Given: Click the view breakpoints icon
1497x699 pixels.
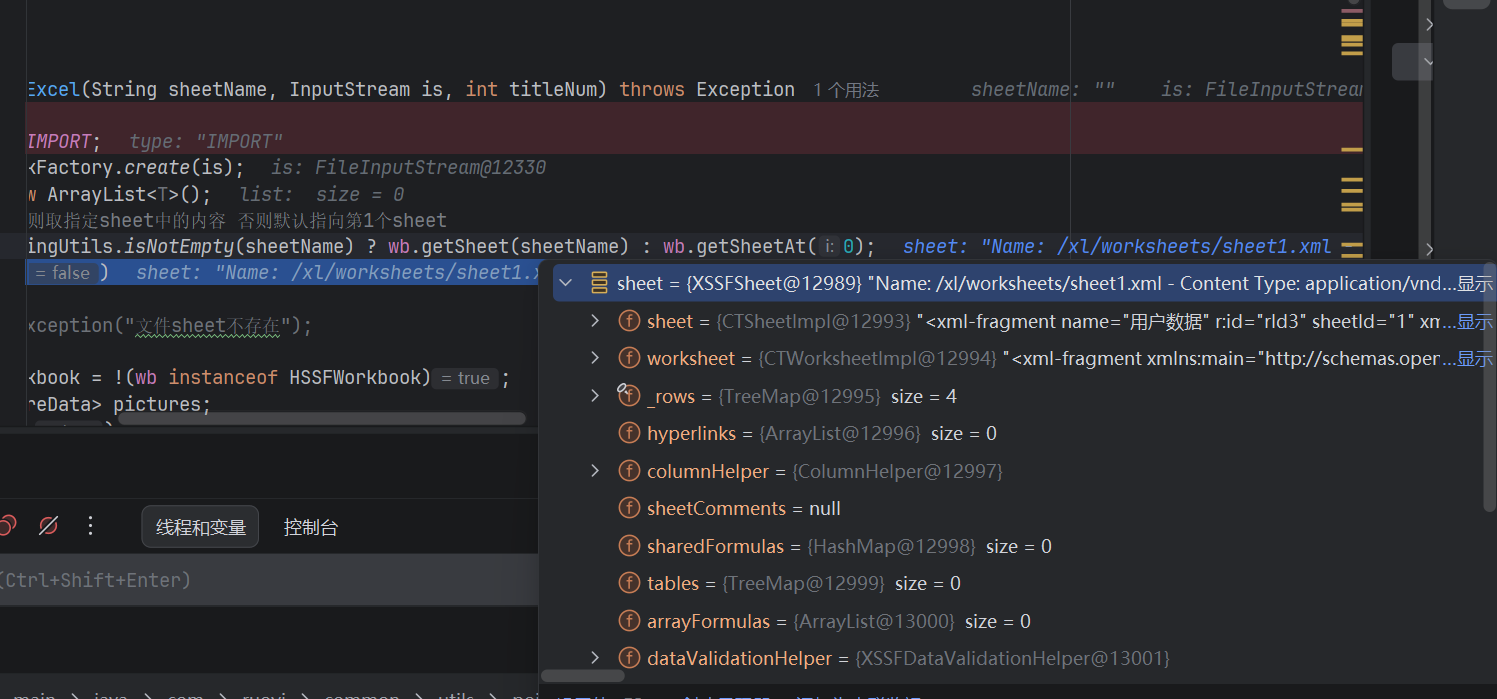Looking at the screenshot, I should [6, 526].
